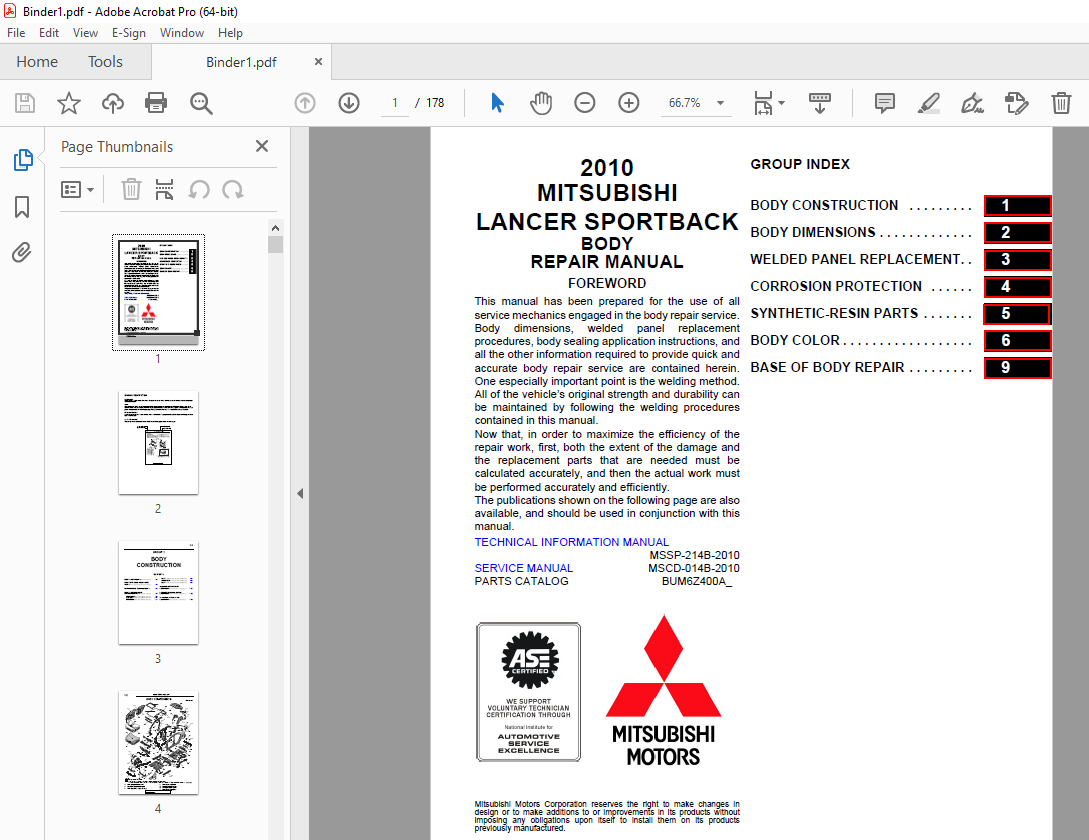This screenshot has height=840, width=1089.
Task: Click the Print file icon
Action: point(156,103)
